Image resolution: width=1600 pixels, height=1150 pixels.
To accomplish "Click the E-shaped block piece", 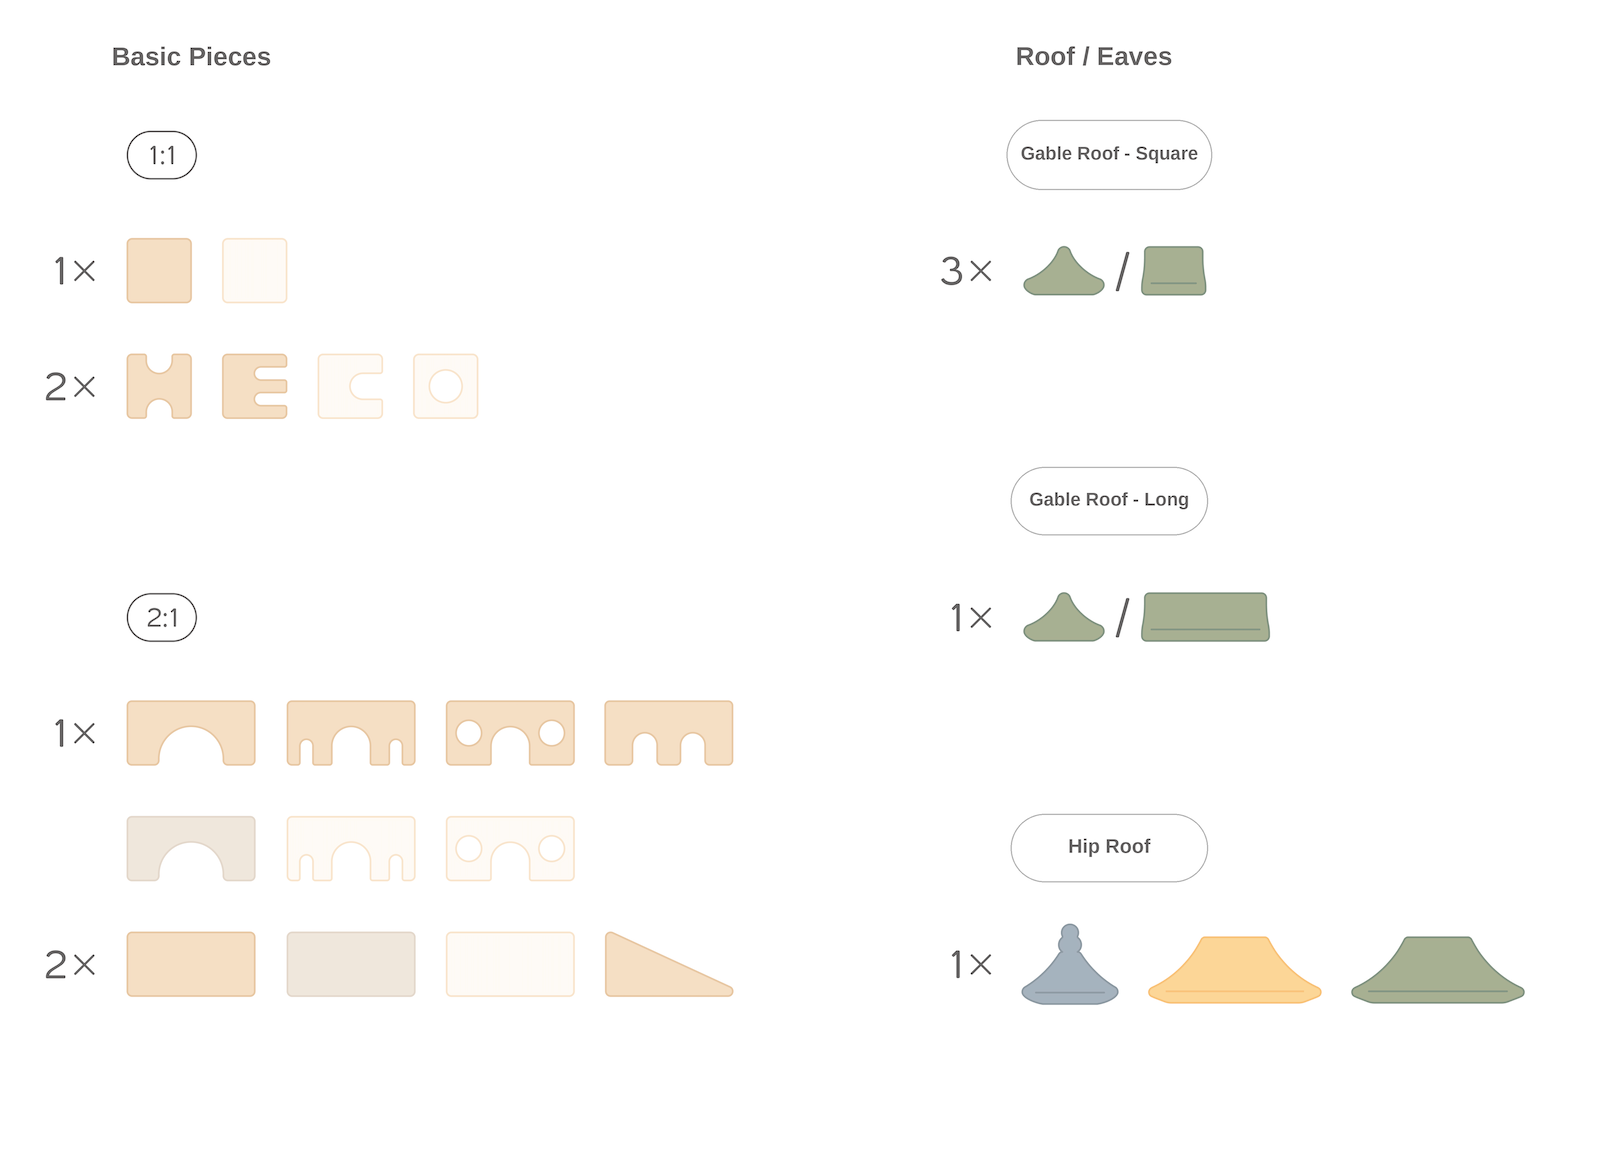I will point(255,386).
